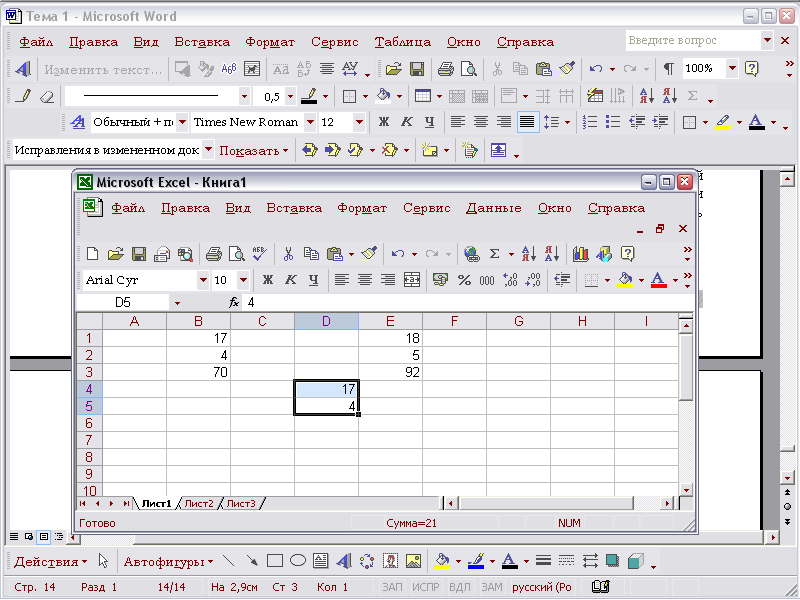Toggle Excel bold Ж button
The image size is (800, 600).
pos(267,280)
